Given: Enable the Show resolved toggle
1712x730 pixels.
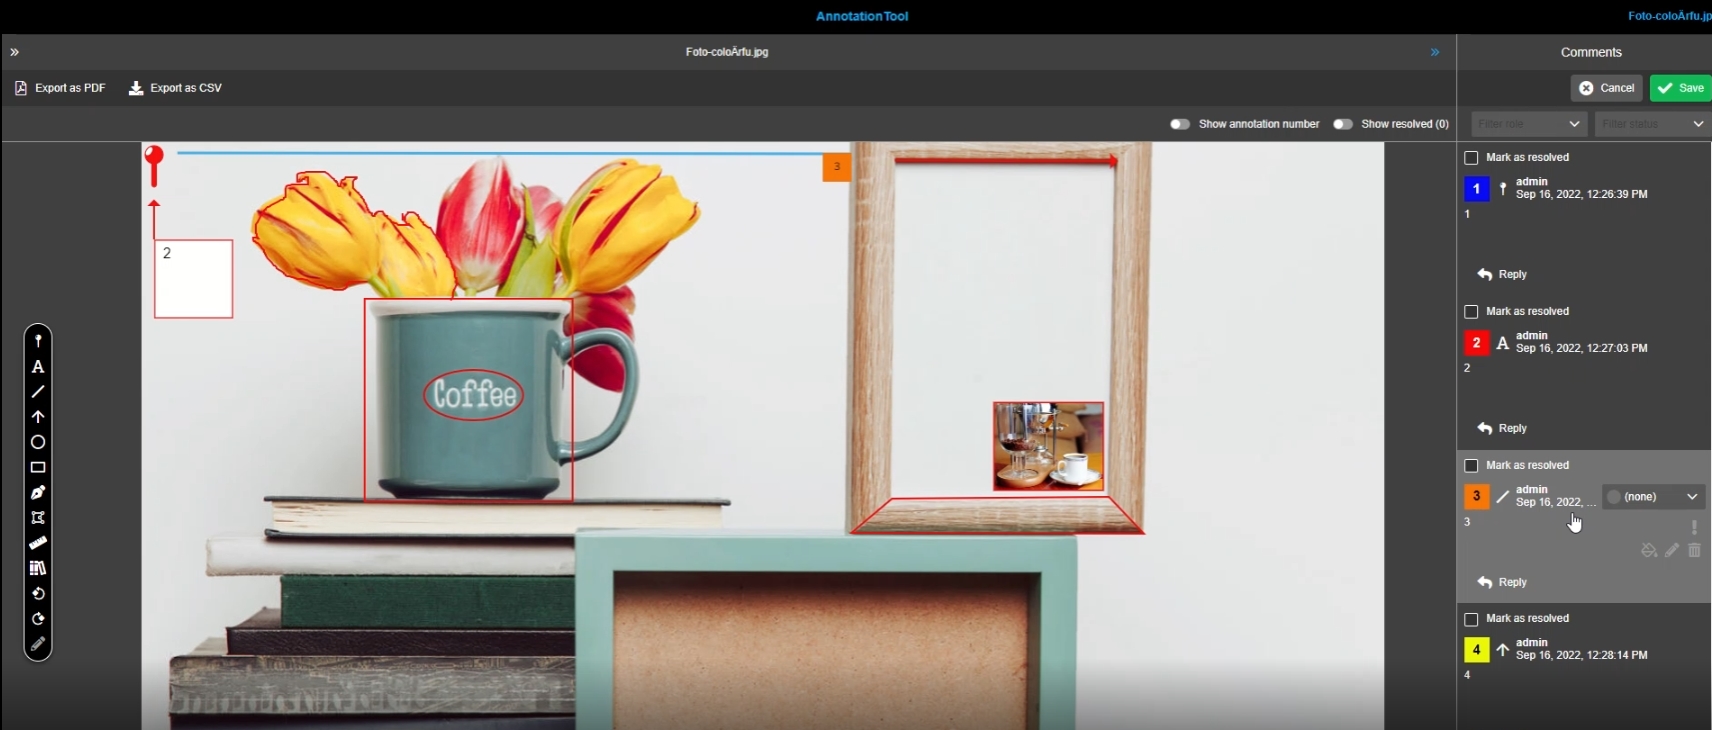Looking at the screenshot, I should (x=1343, y=124).
